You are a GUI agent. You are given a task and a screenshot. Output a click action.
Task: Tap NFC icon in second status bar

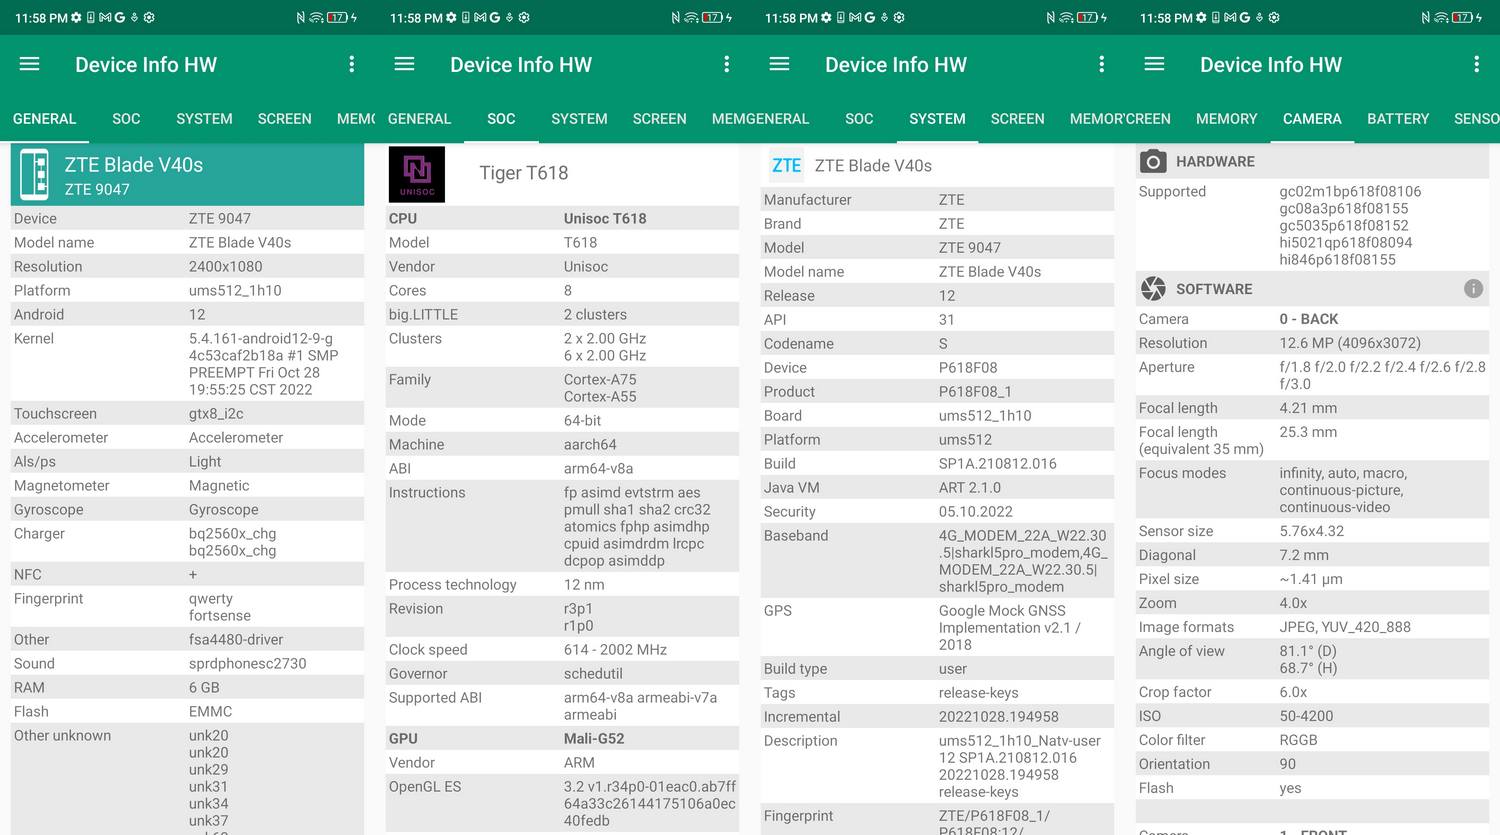tap(676, 18)
